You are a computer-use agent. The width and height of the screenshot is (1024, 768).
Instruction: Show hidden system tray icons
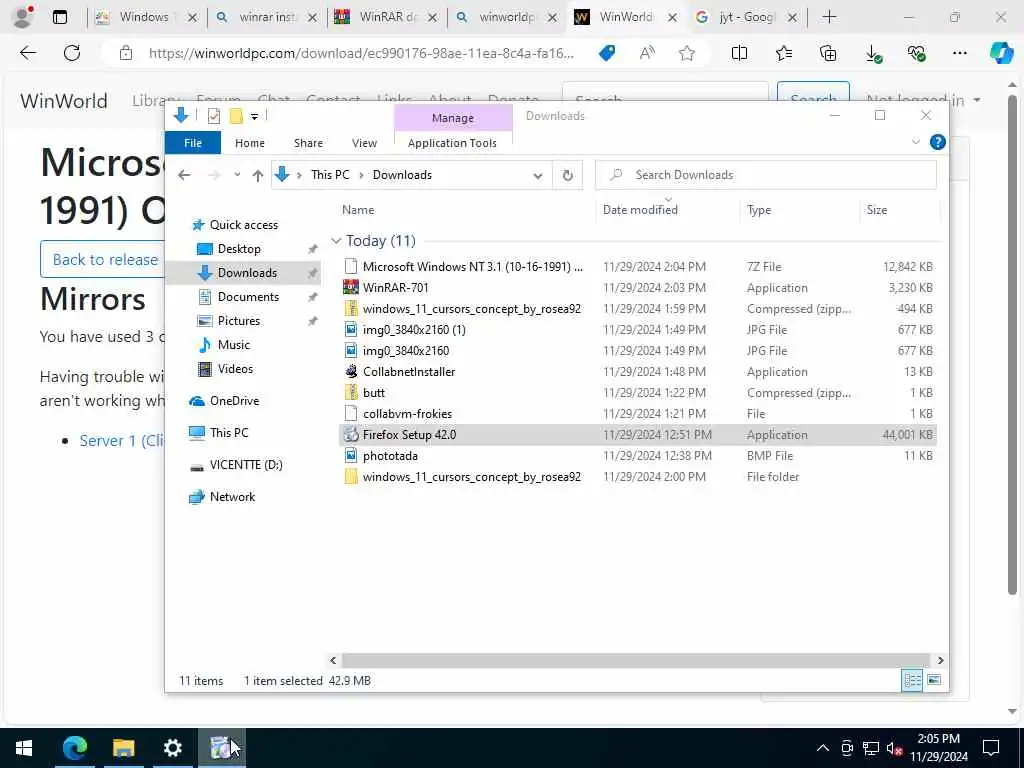coord(823,748)
